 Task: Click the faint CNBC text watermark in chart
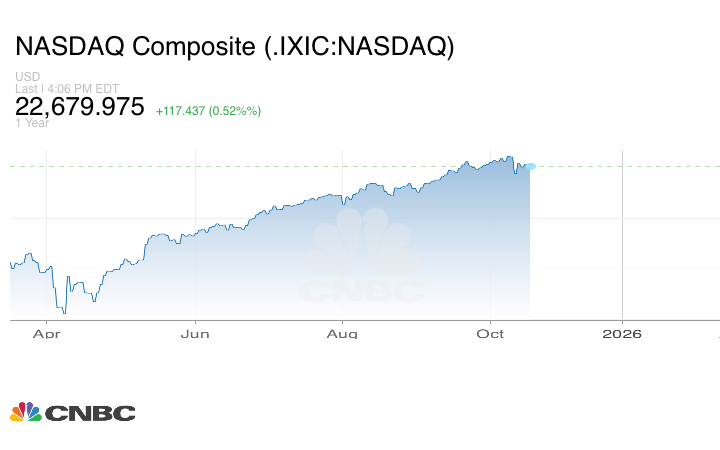pos(362,291)
